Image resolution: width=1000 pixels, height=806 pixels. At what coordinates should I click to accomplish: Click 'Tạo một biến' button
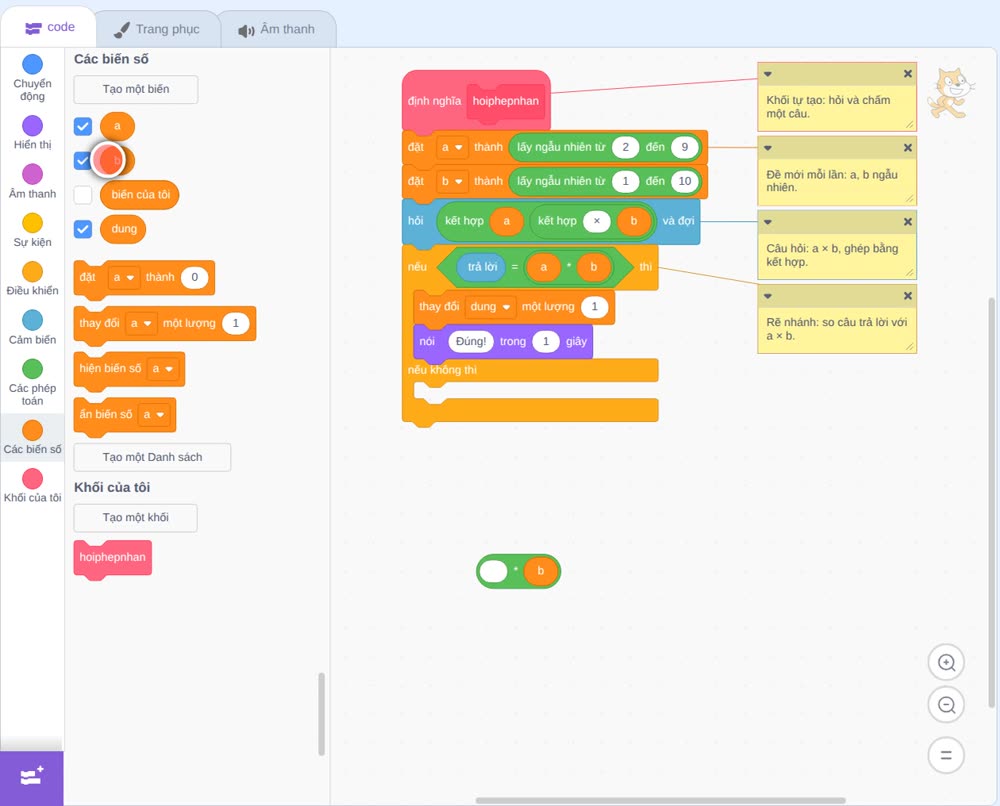pyautogui.click(x=136, y=89)
